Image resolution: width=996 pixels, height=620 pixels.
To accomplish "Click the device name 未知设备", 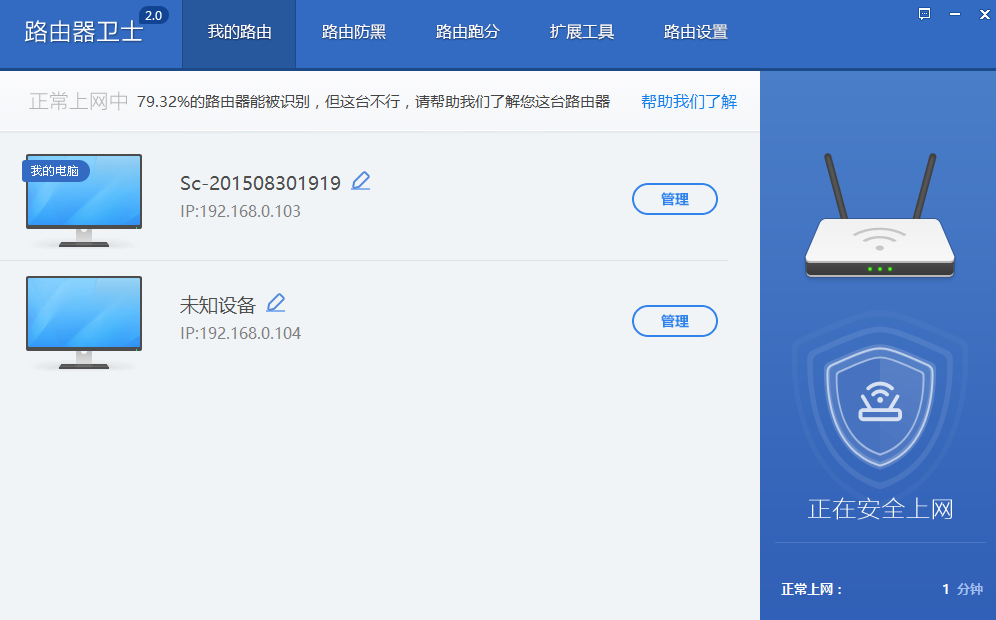I will click(x=218, y=306).
